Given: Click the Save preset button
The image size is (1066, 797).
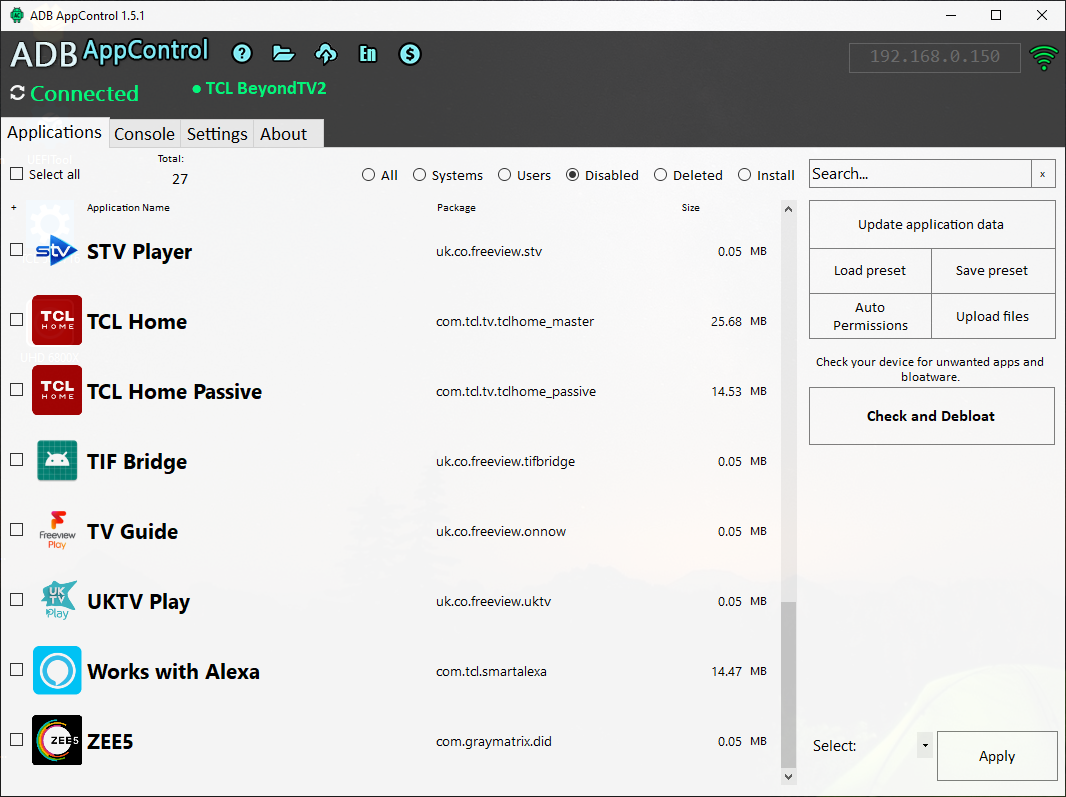Looking at the screenshot, I should tap(993, 271).
